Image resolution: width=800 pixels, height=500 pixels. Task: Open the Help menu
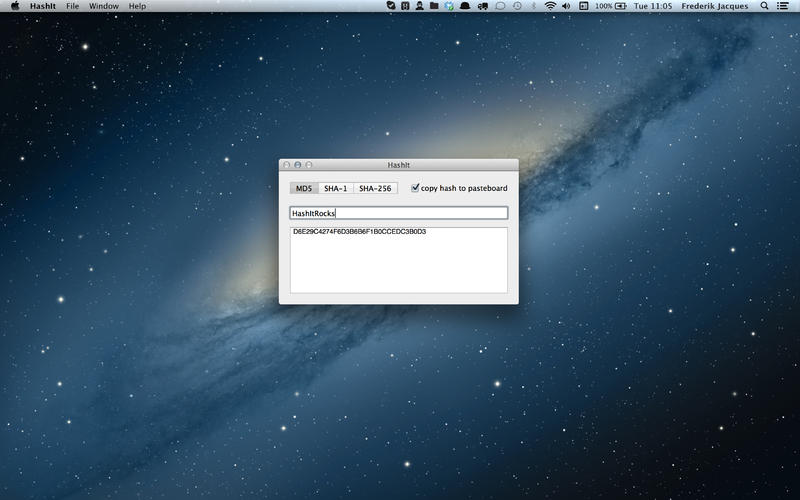coord(137,6)
